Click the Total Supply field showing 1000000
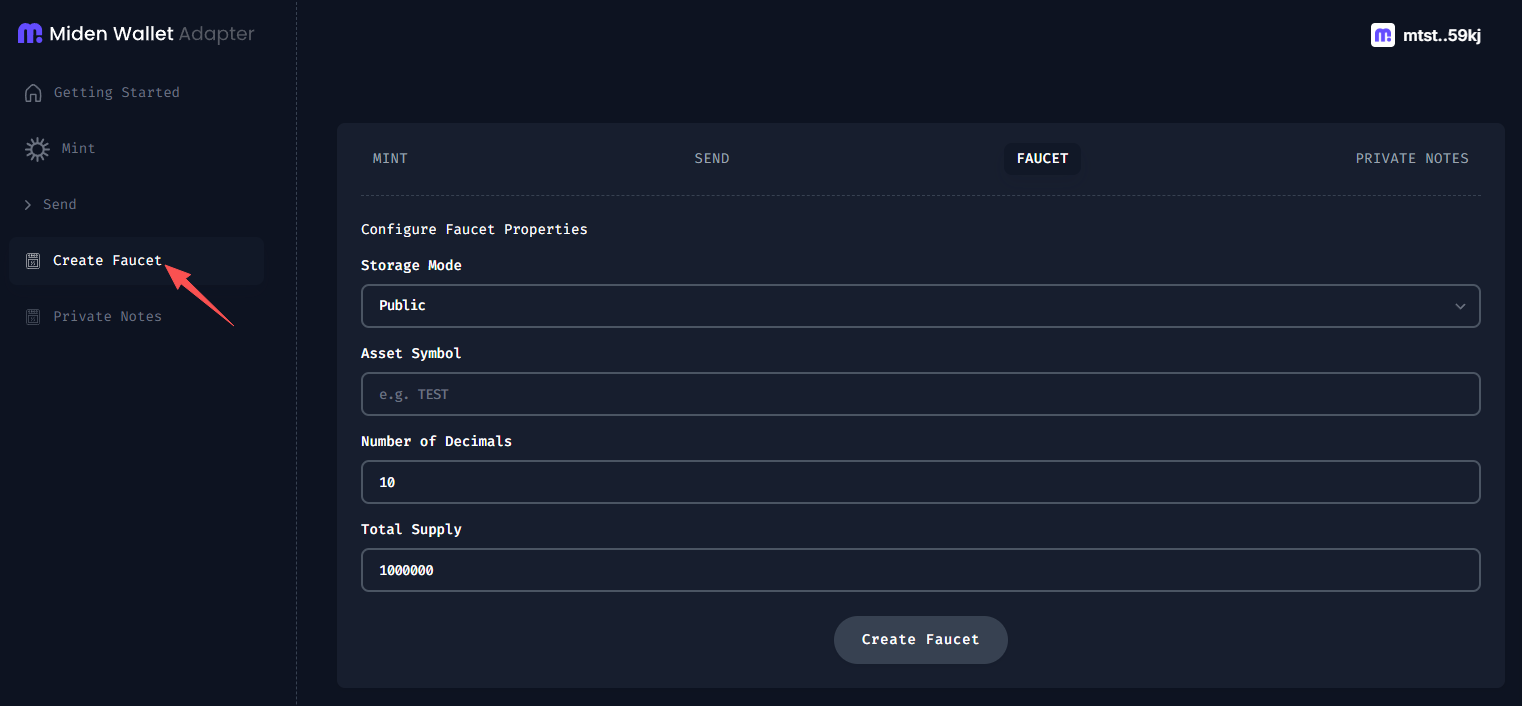The width and height of the screenshot is (1522, 706). click(x=920, y=570)
